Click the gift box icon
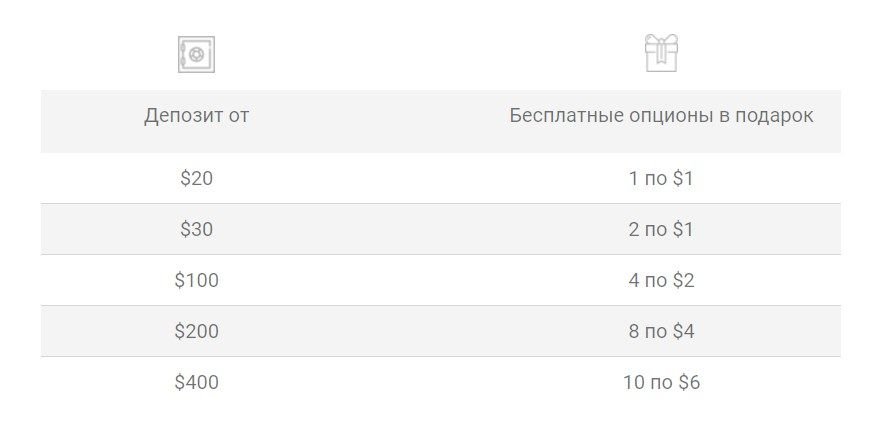The width and height of the screenshot is (880, 439). tap(661, 53)
